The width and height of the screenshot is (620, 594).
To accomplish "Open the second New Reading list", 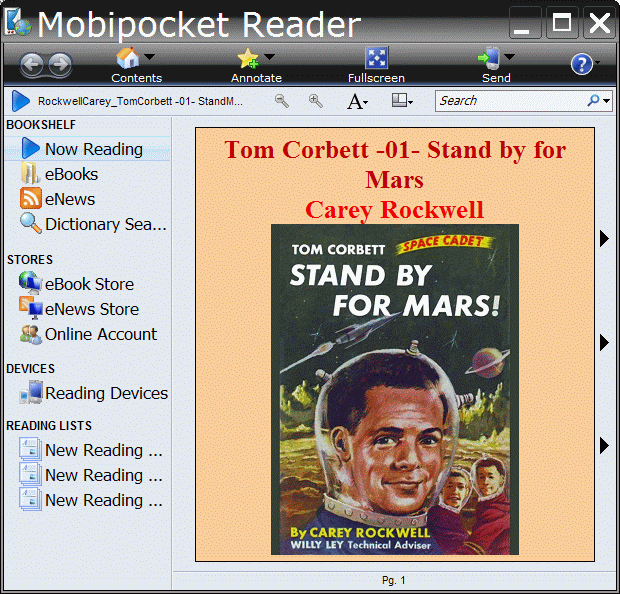I will (104, 475).
